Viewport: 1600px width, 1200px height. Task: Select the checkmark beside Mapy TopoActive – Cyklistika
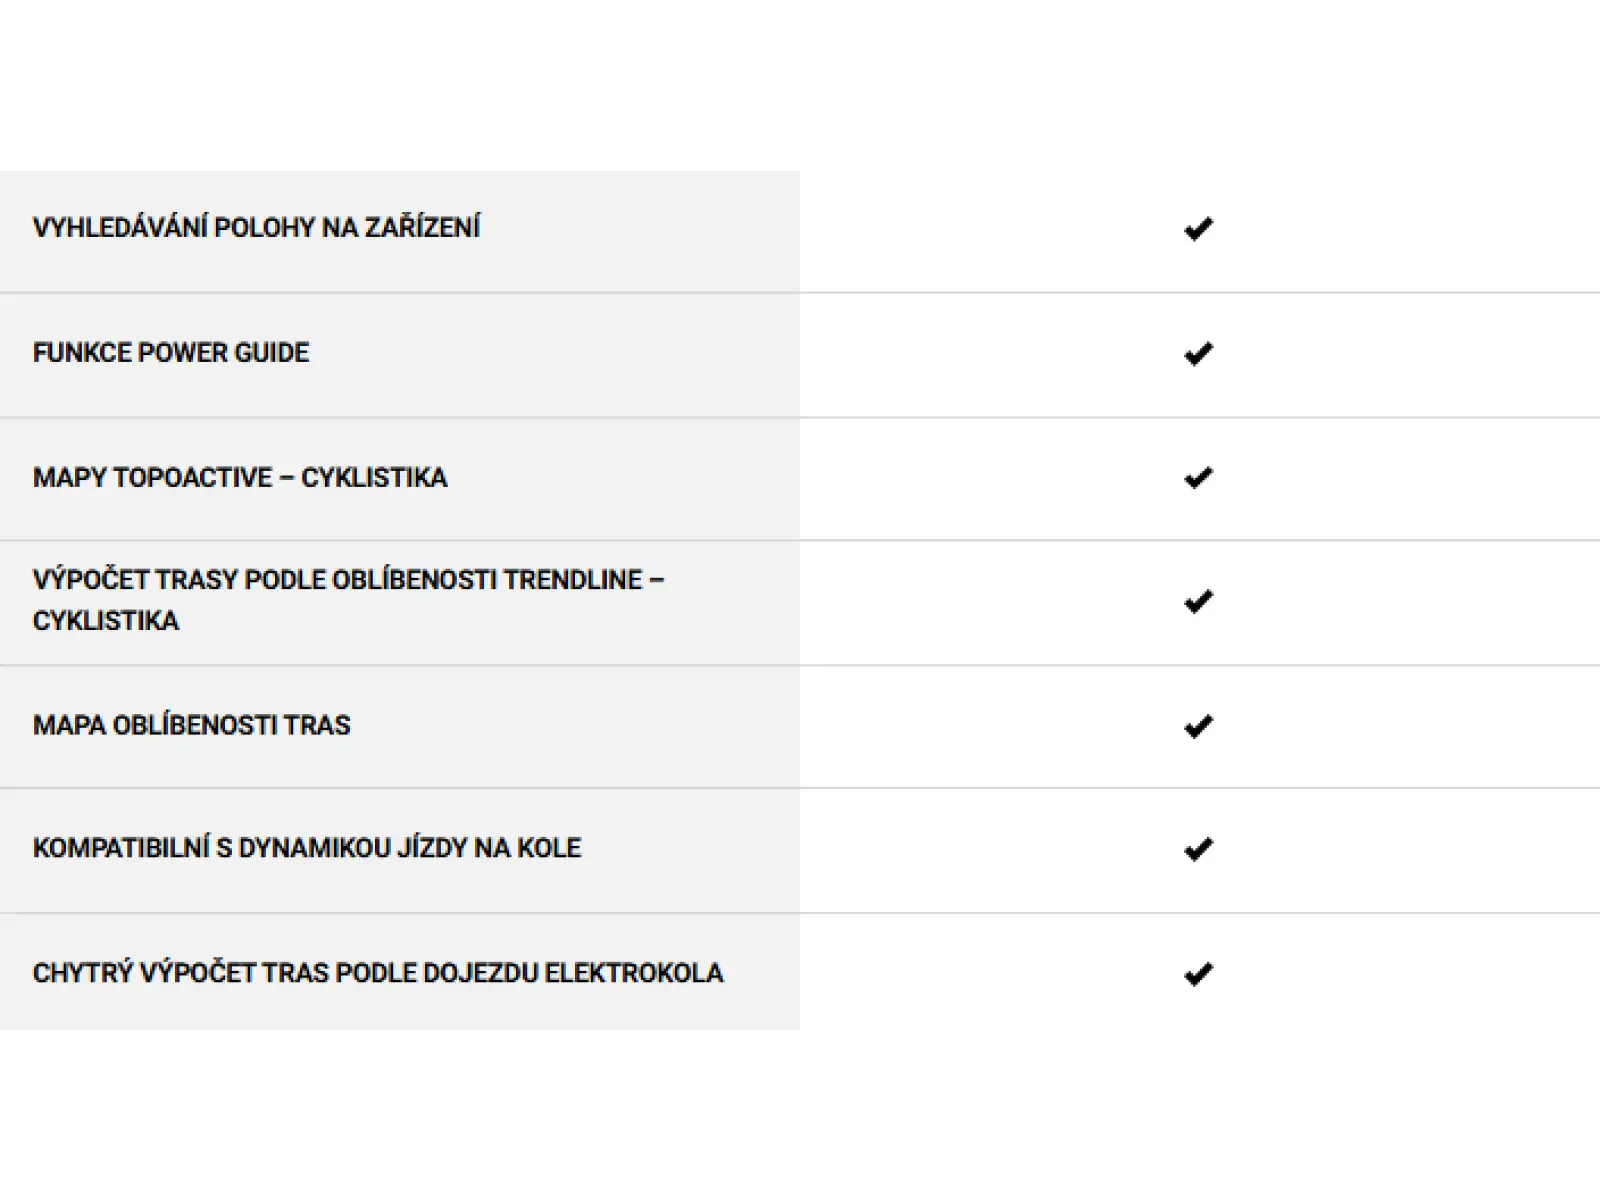pos(1198,478)
